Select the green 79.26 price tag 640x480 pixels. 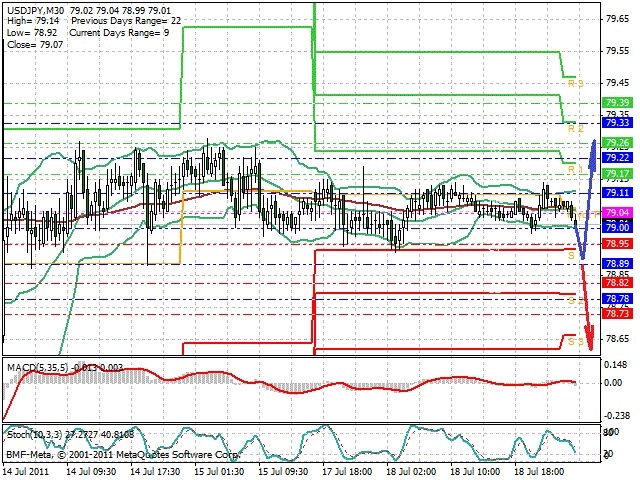coord(617,143)
